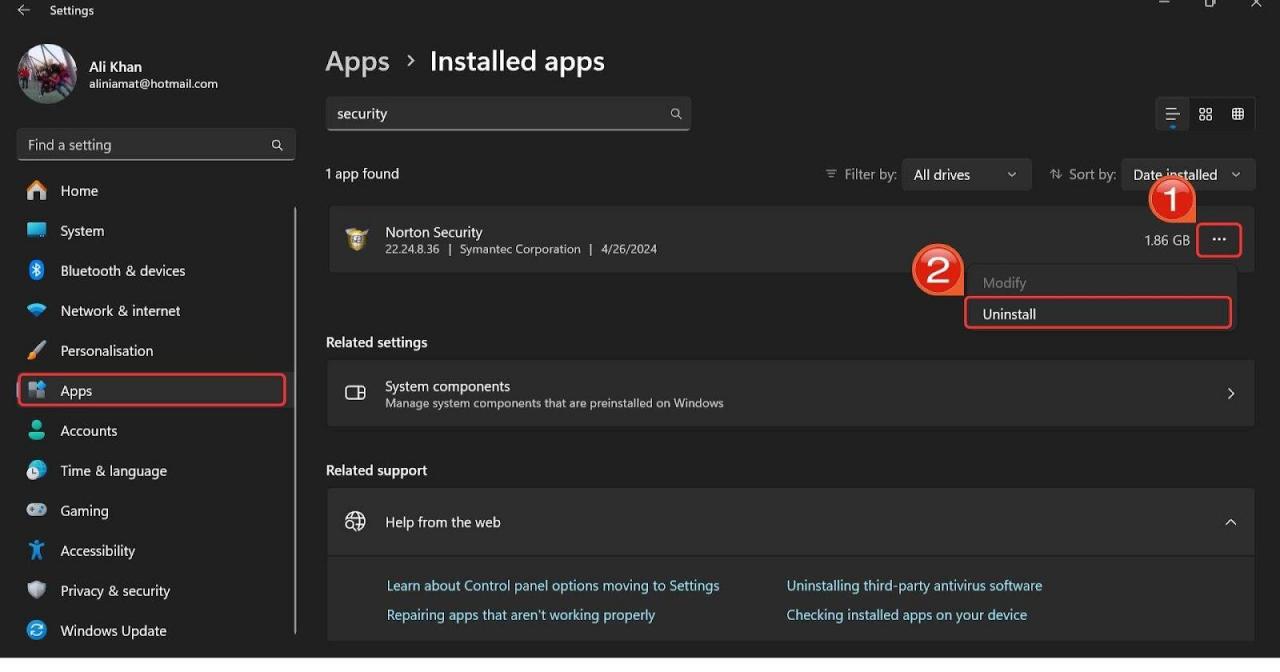
Task: Open Gaming settings
Action: (84, 510)
